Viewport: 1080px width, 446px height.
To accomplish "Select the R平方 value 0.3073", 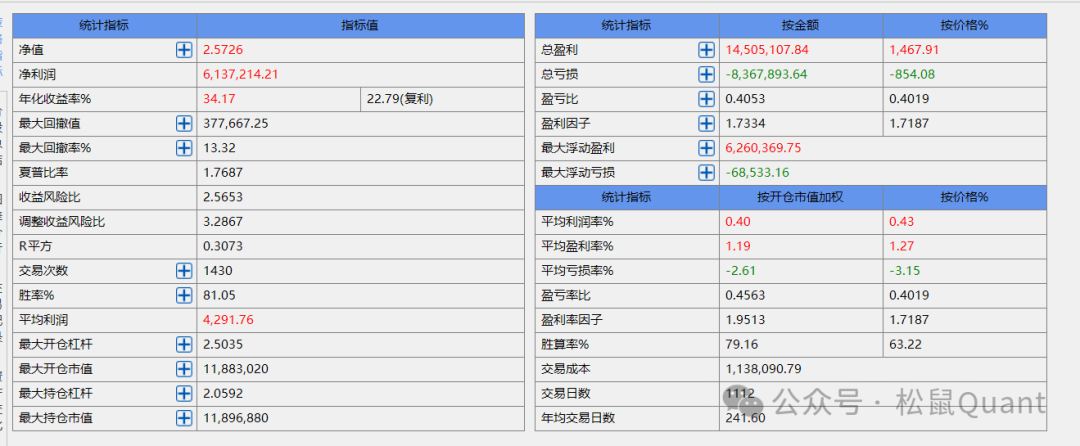I will tap(222, 246).
